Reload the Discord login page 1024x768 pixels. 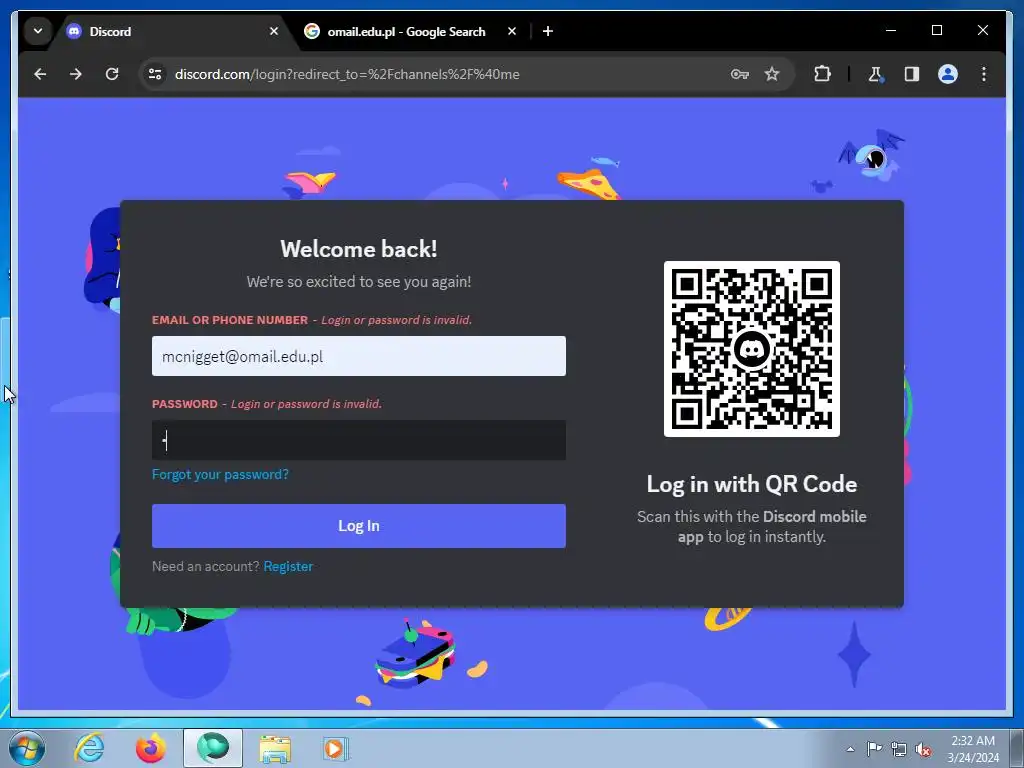point(112,74)
